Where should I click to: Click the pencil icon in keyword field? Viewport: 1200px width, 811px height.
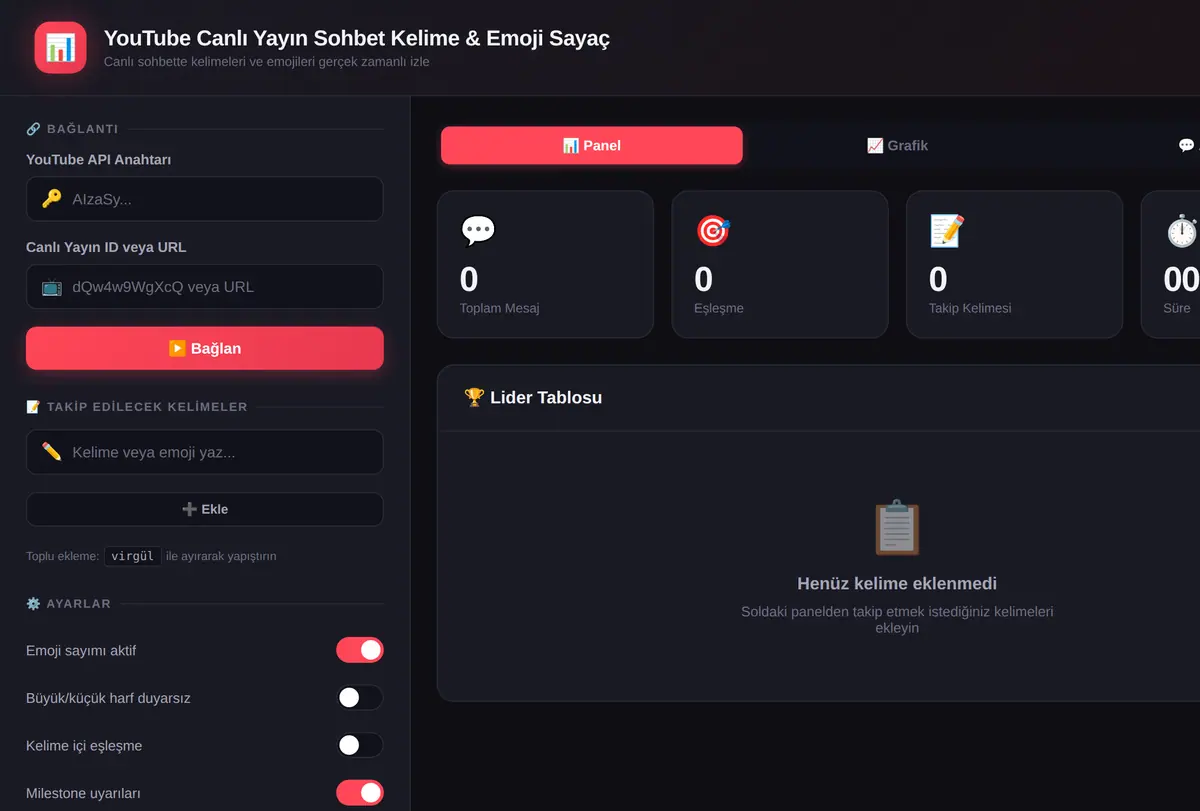52,452
